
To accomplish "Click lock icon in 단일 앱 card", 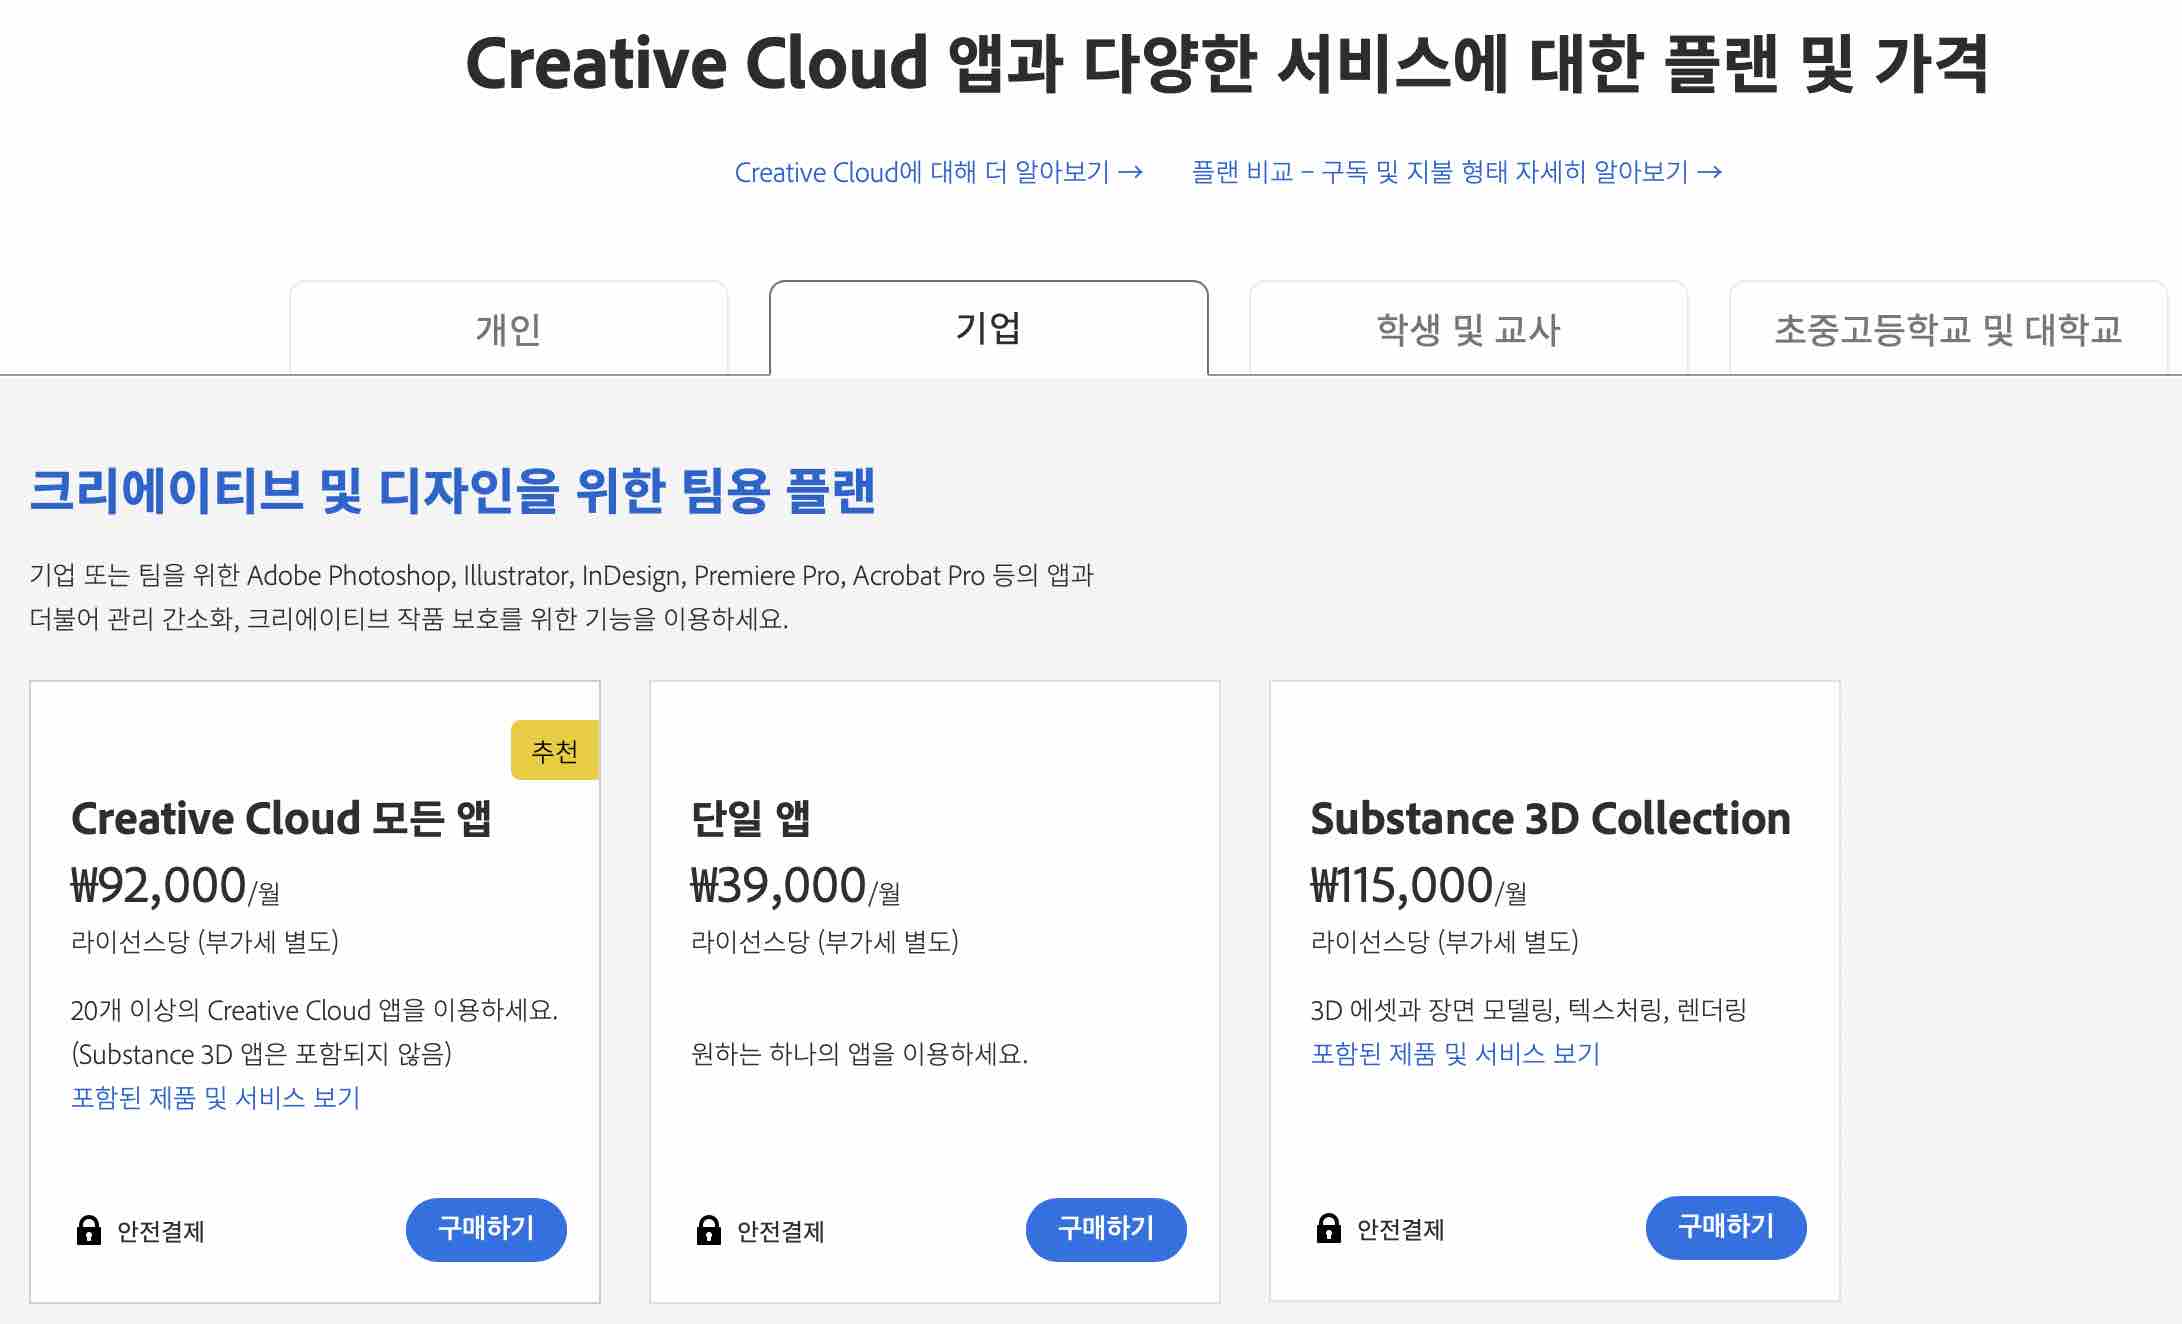I will [x=709, y=1230].
